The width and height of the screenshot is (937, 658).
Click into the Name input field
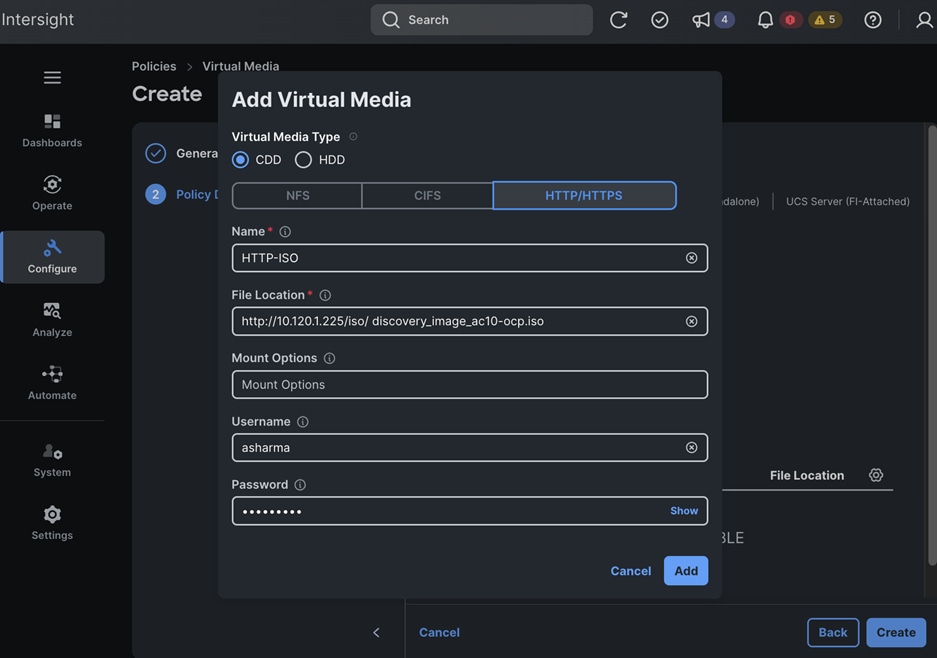pos(470,258)
